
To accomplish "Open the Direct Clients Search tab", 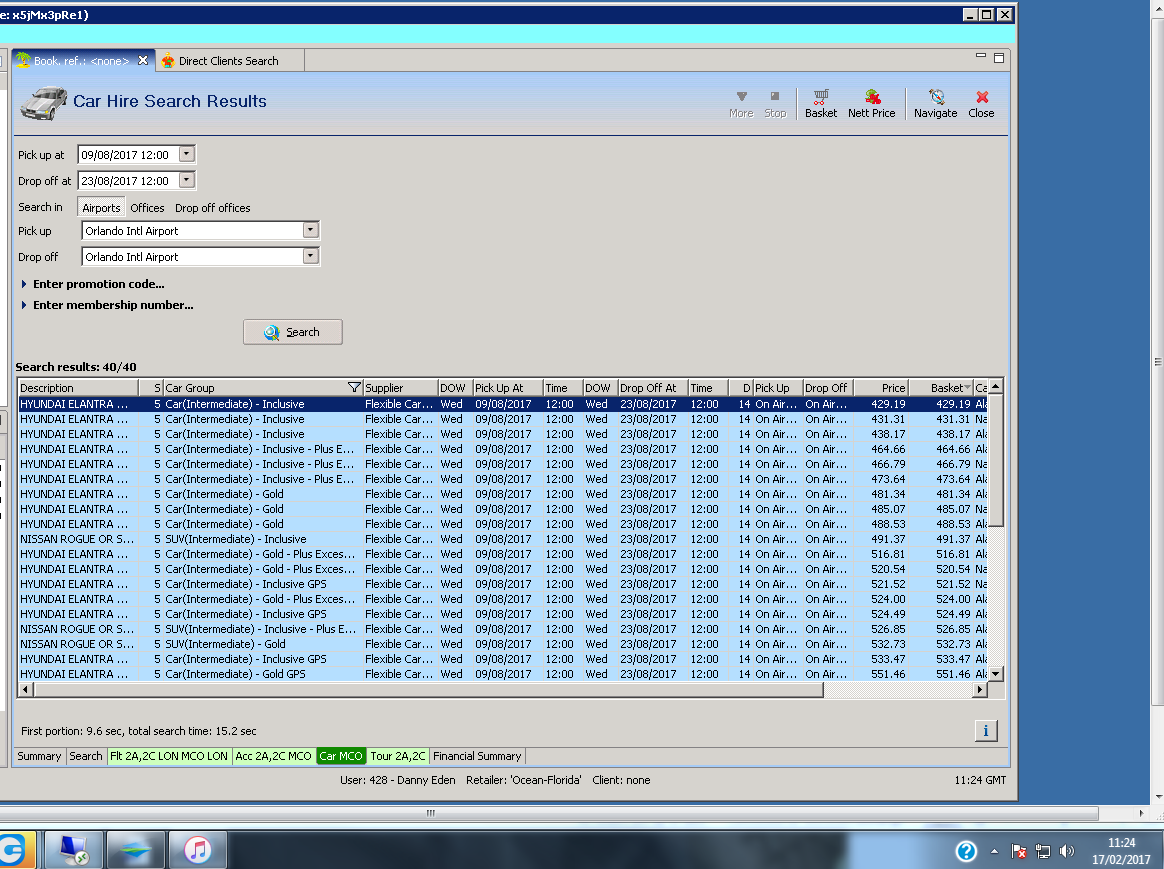I will point(228,61).
